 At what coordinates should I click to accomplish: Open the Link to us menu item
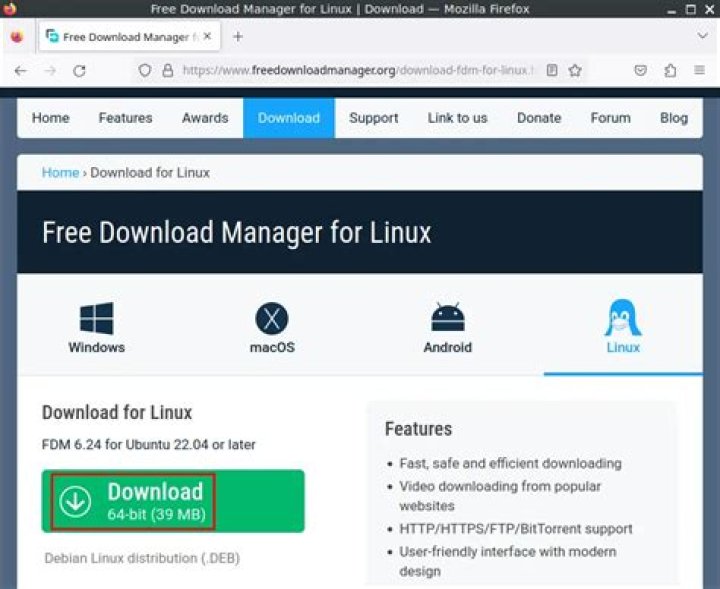[457, 118]
